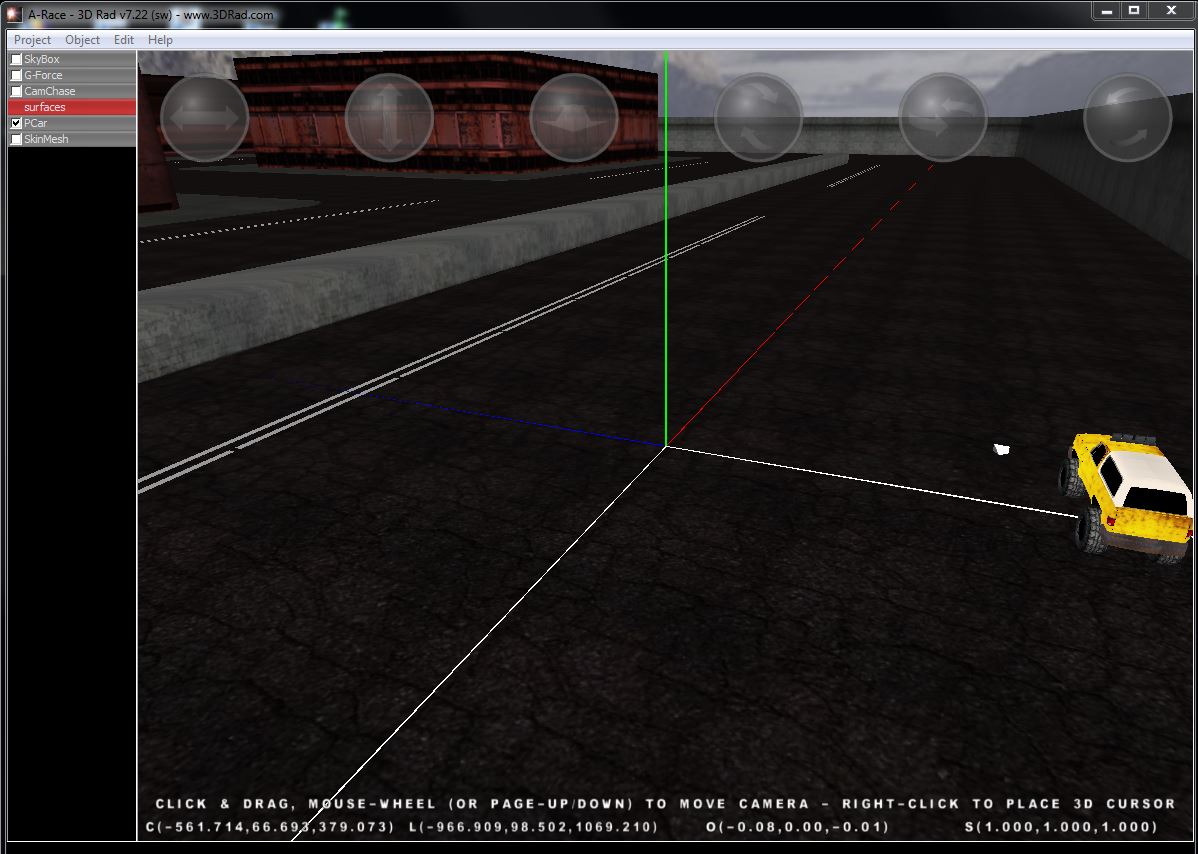Uncheck the PCar checkbox
Image resolution: width=1198 pixels, height=854 pixels.
point(16,123)
